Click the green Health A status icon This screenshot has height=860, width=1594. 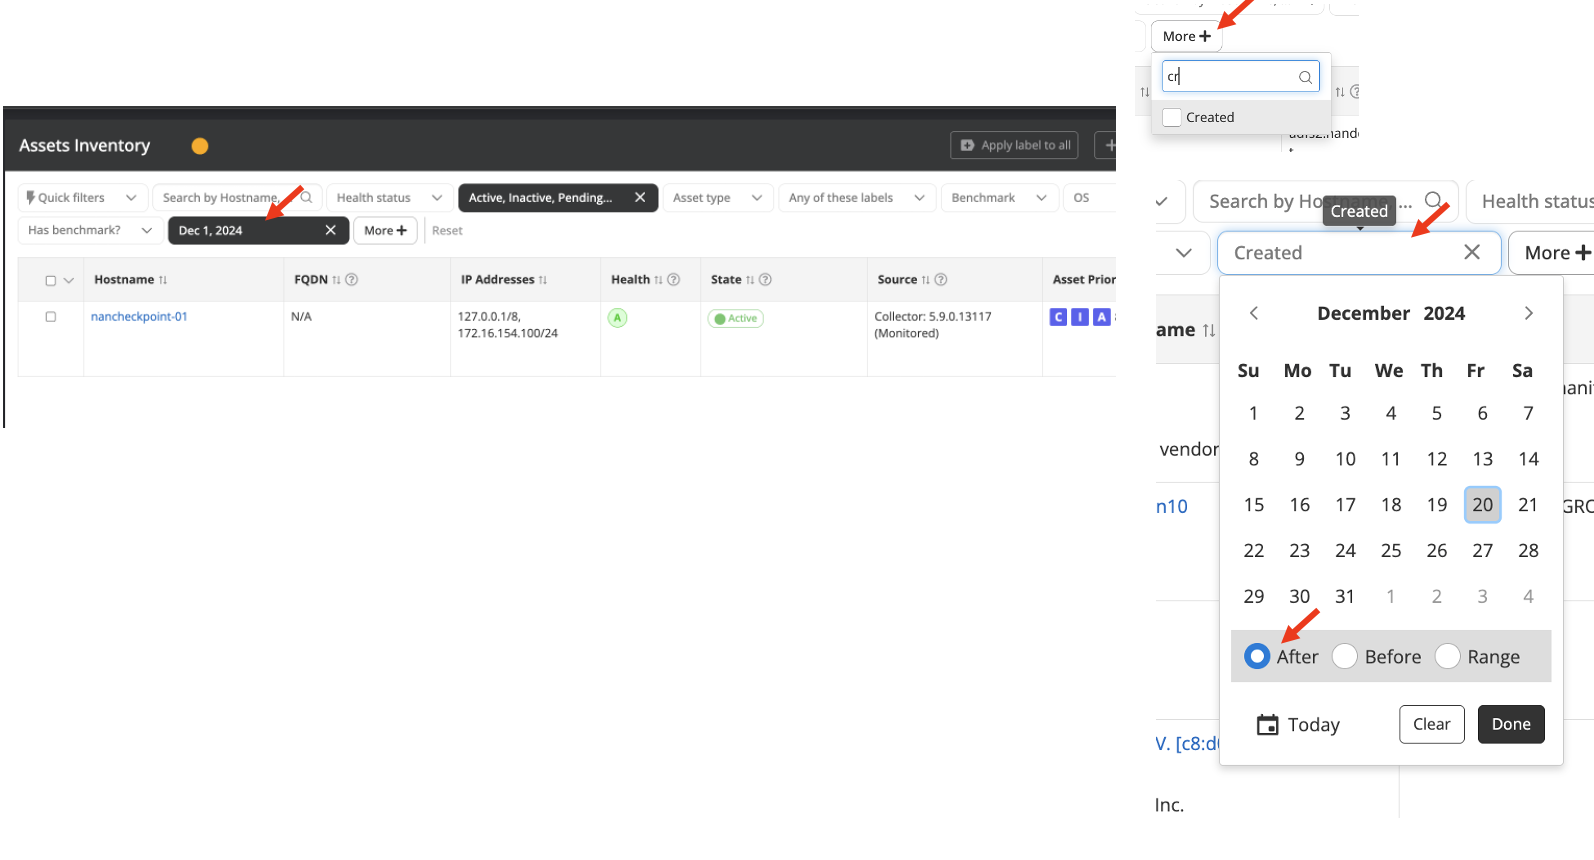[x=617, y=318]
